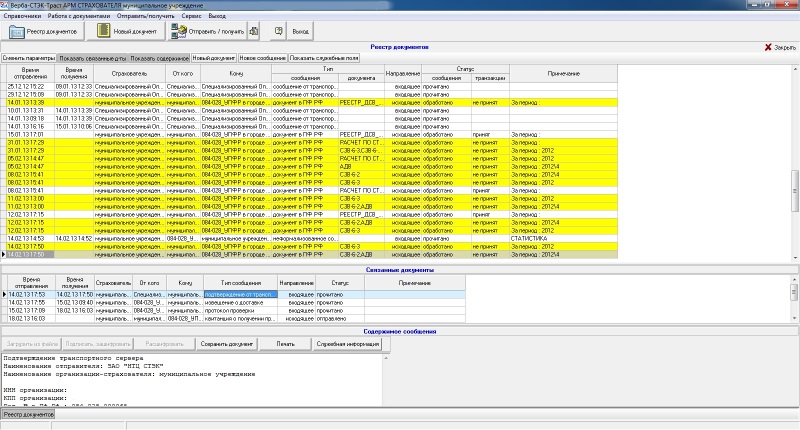This screenshot has width=800, height=430.
Task: Toggle Показать содержимое
Action: [x=159, y=58]
